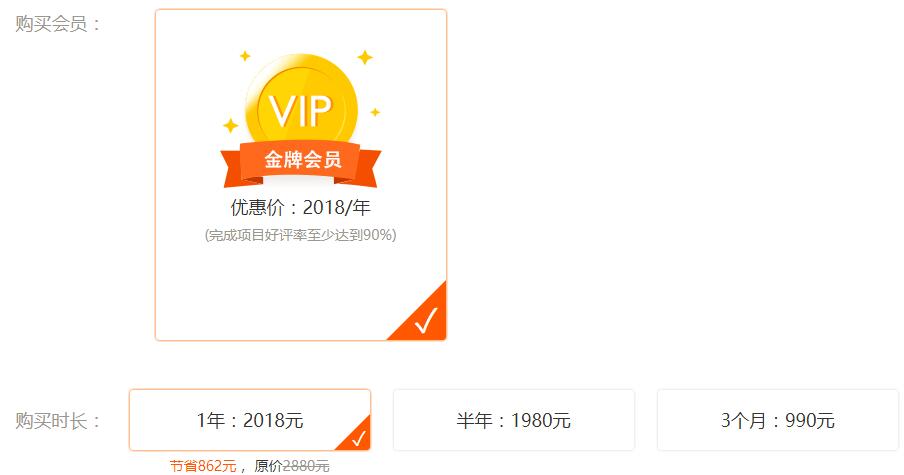Select the 1年:2018元 duration option
904x475 pixels.
coord(250,420)
